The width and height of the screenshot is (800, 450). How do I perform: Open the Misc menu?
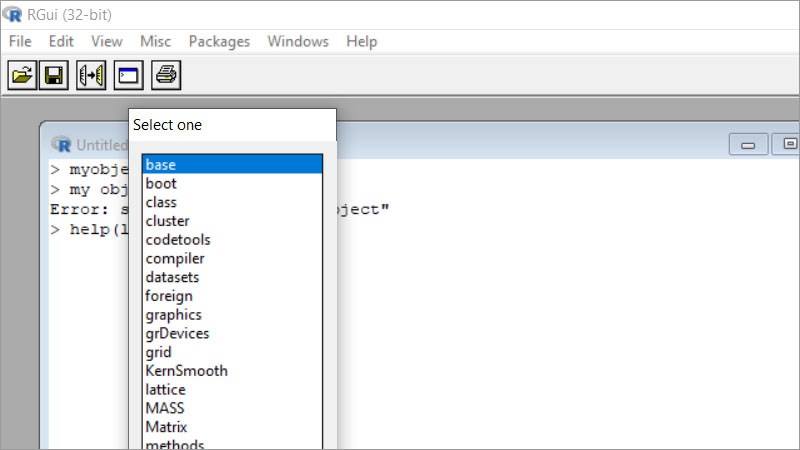[x=156, y=41]
